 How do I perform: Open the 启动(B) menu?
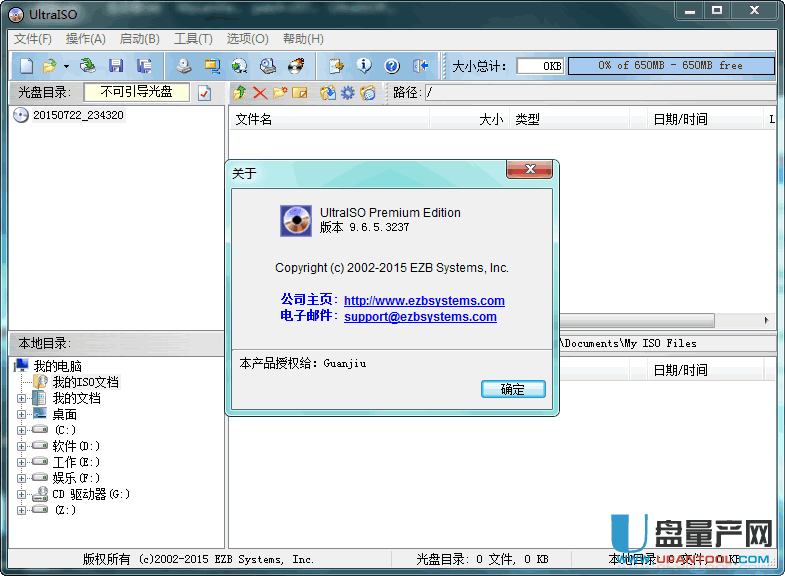click(x=139, y=39)
